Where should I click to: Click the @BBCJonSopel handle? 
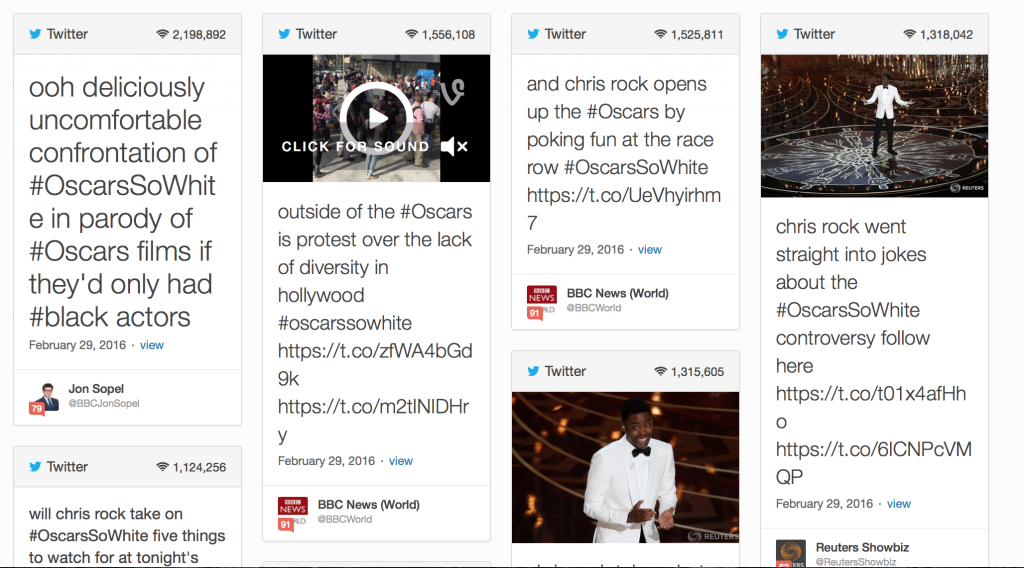(104, 403)
